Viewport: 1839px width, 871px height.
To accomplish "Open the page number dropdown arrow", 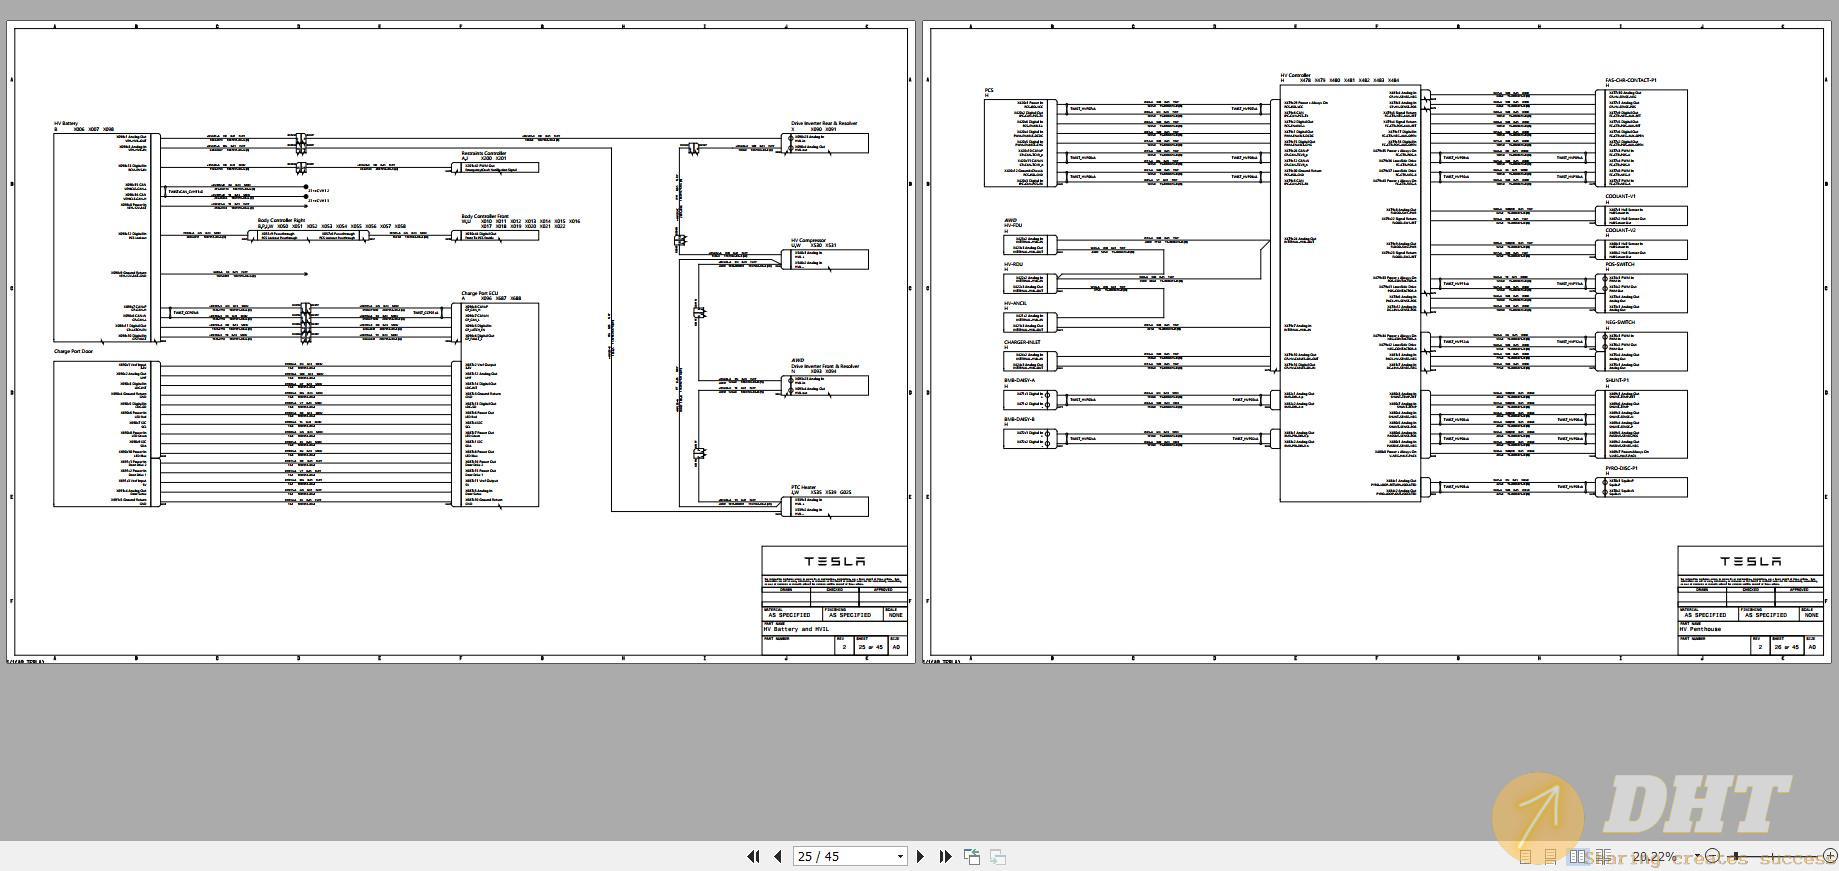I will (900, 857).
